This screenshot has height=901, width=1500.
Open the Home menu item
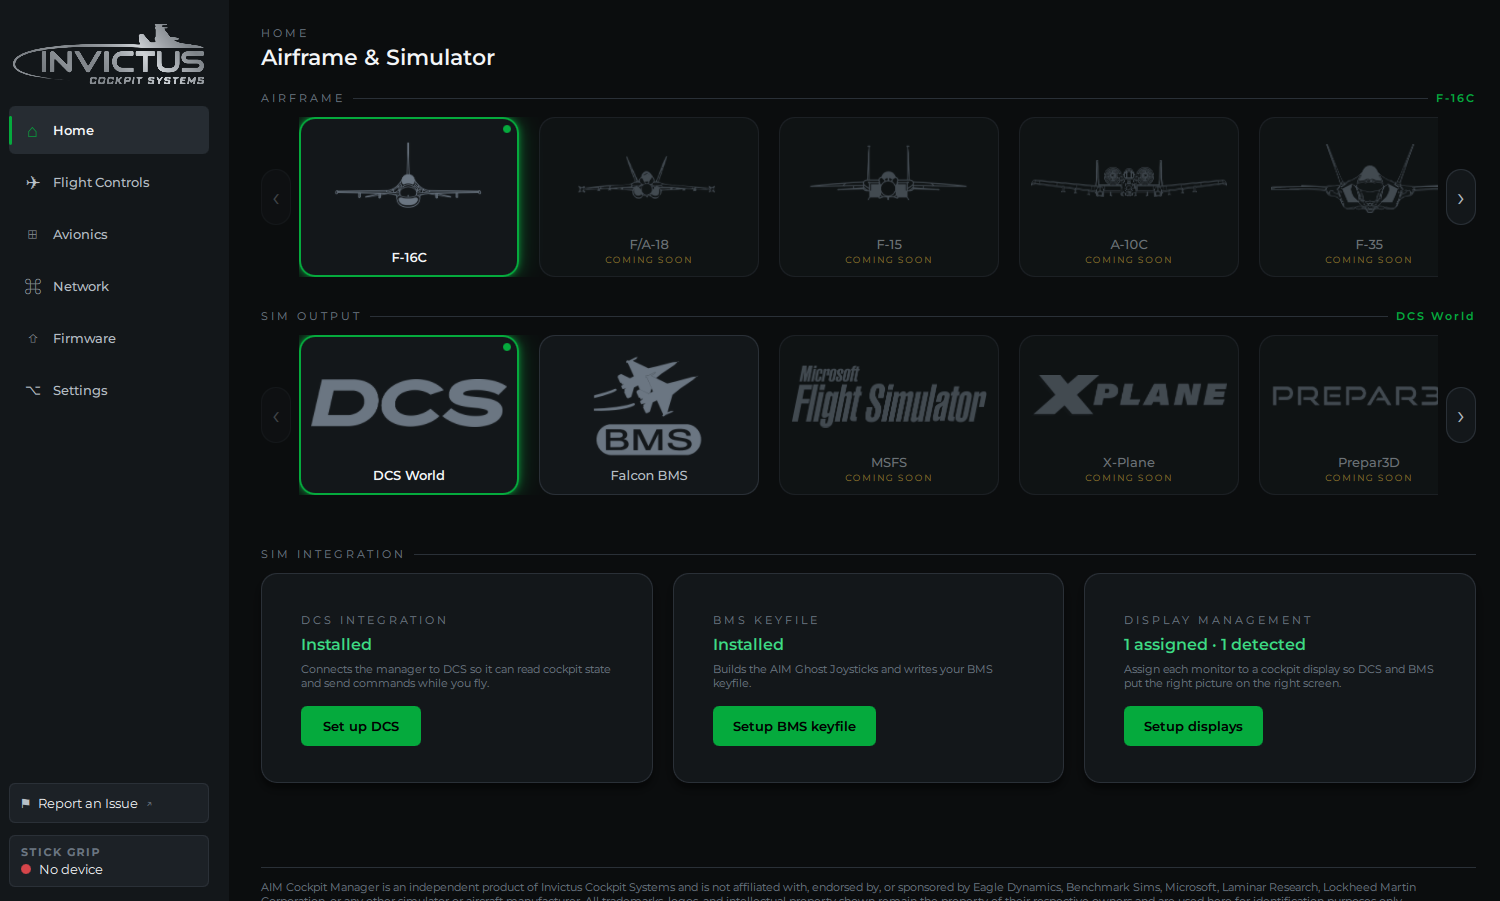click(109, 130)
